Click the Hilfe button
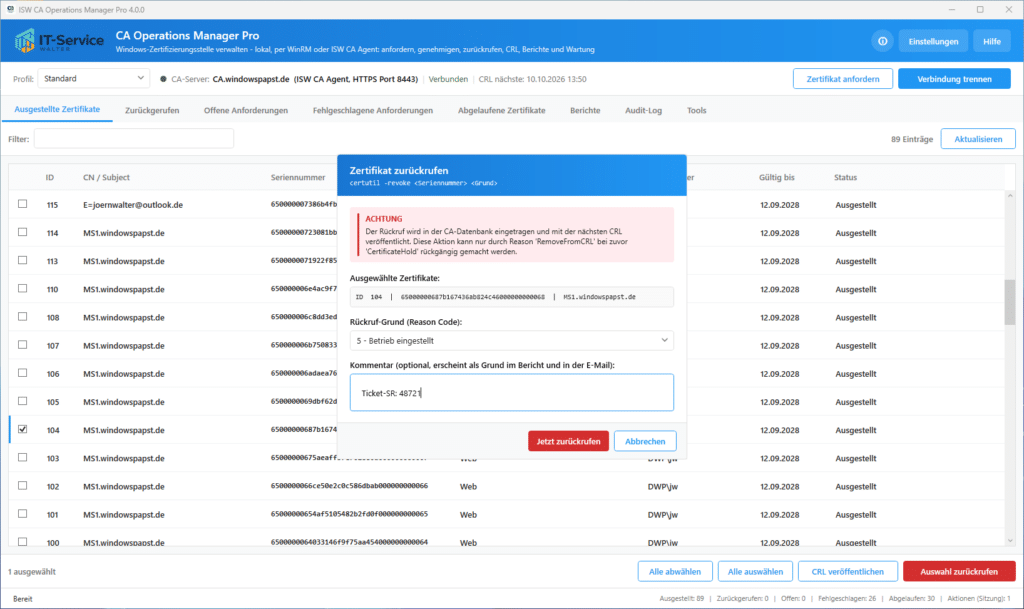 point(991,41)
